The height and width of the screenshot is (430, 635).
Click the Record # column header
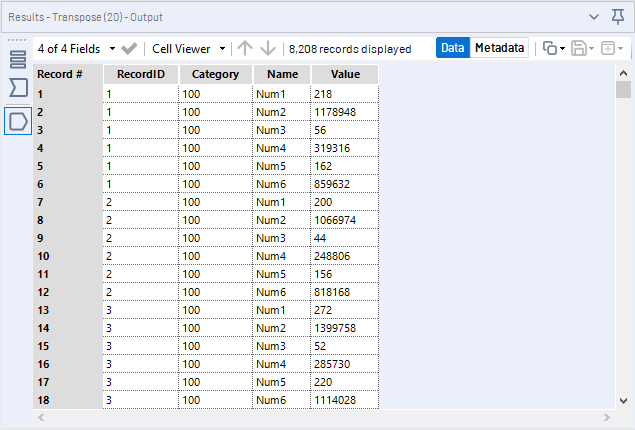point(60,74)
